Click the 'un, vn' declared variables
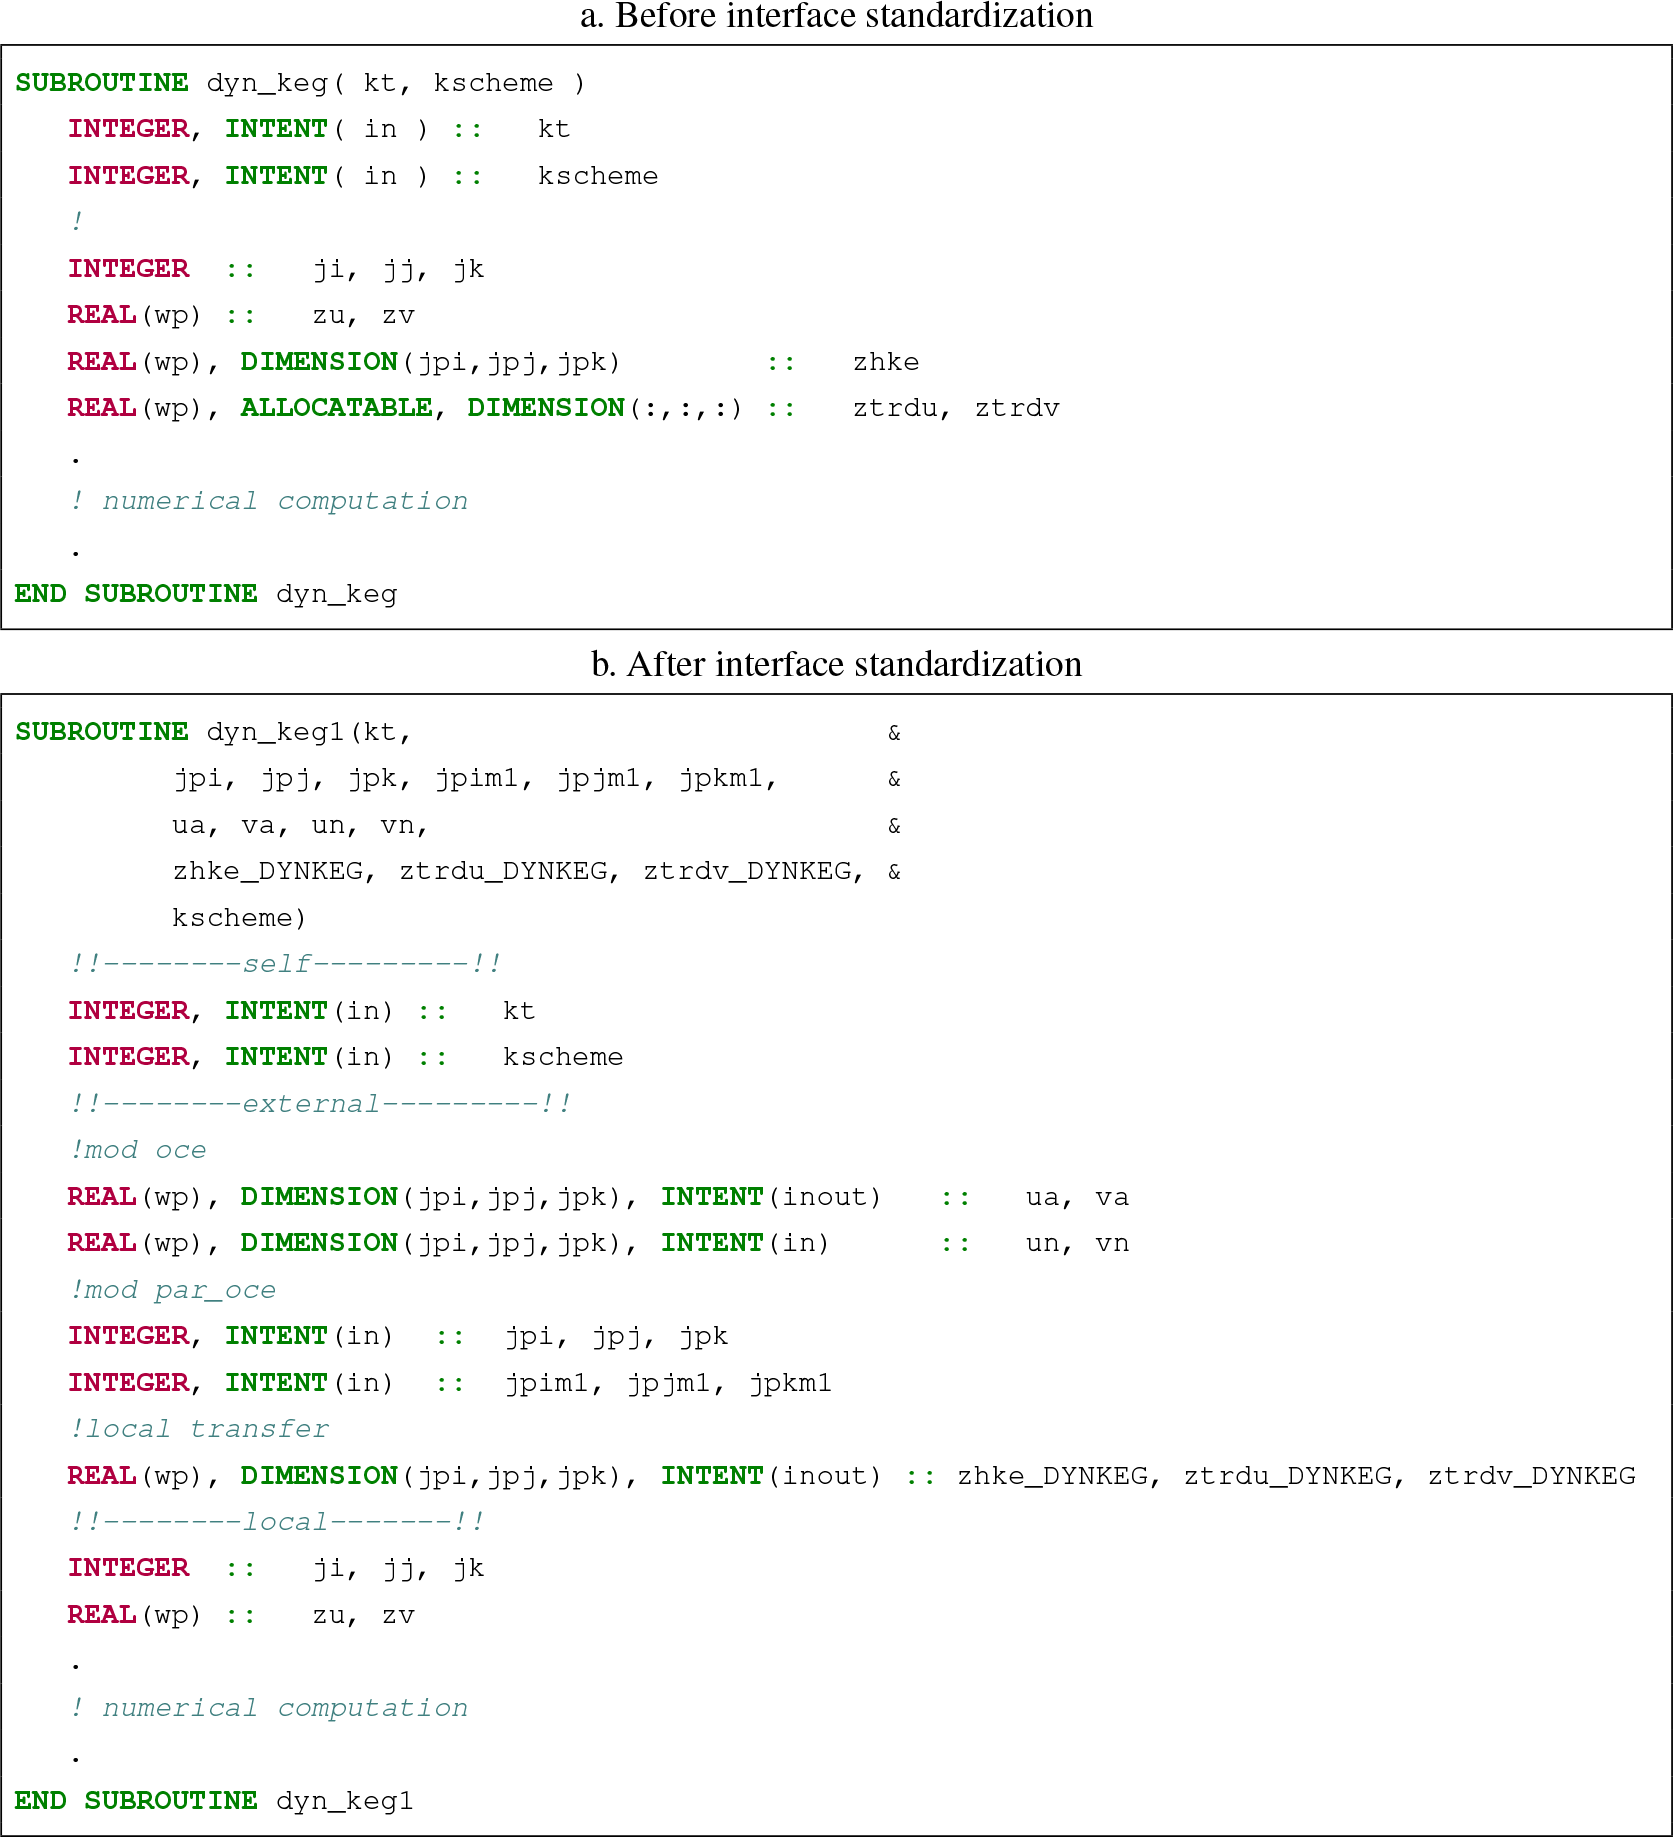 point(1077,1243)
